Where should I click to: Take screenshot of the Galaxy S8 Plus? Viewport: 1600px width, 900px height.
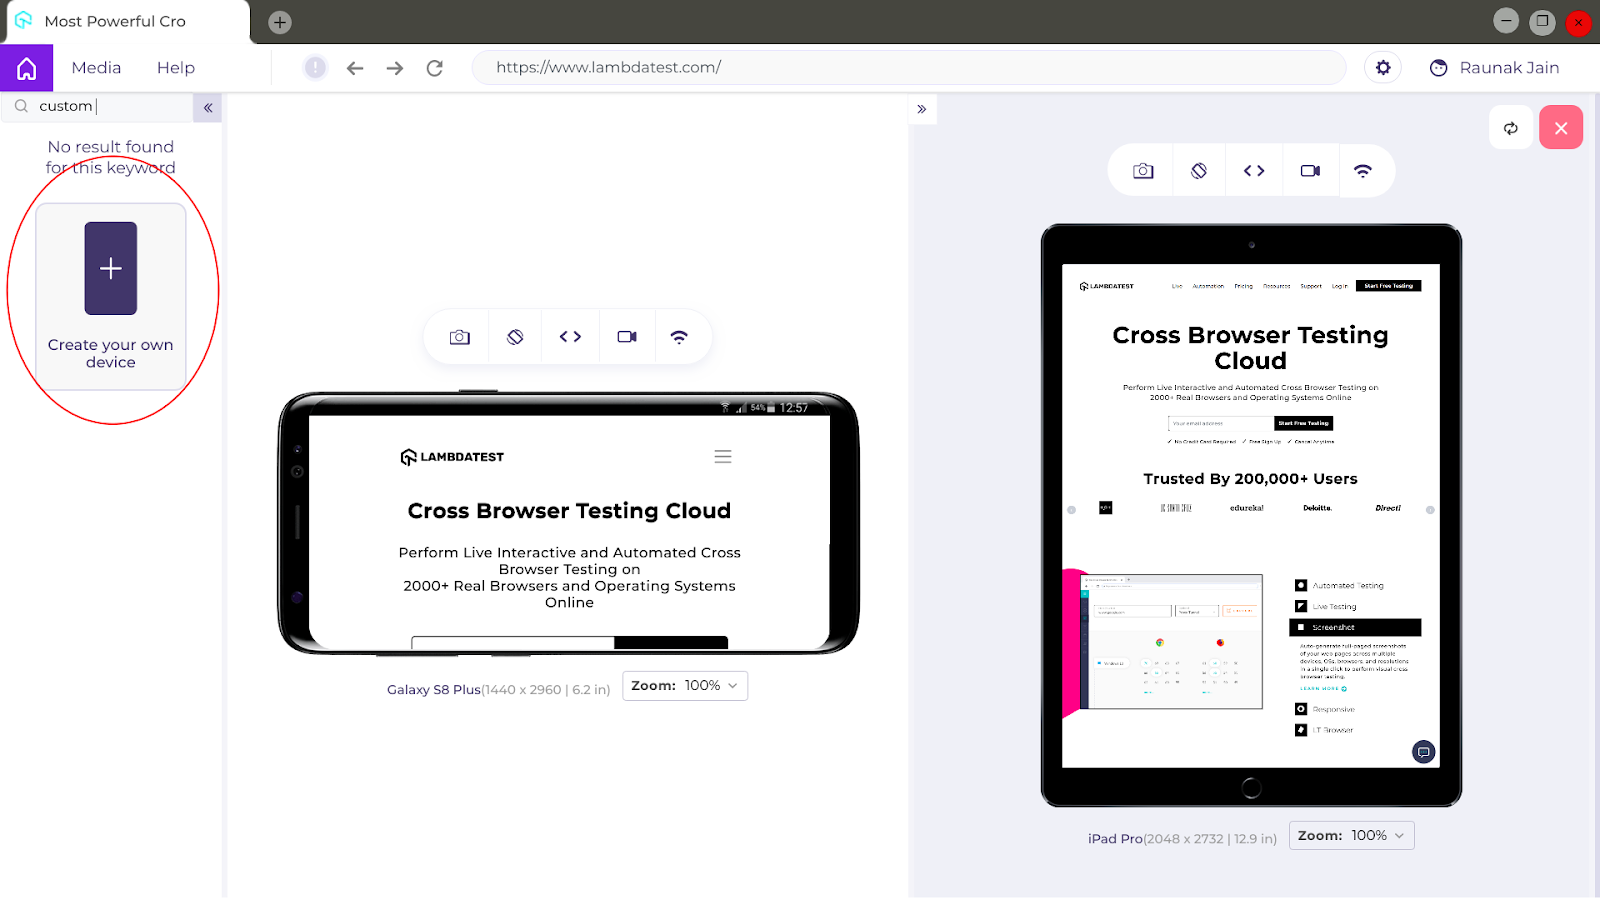pos(460,337)
